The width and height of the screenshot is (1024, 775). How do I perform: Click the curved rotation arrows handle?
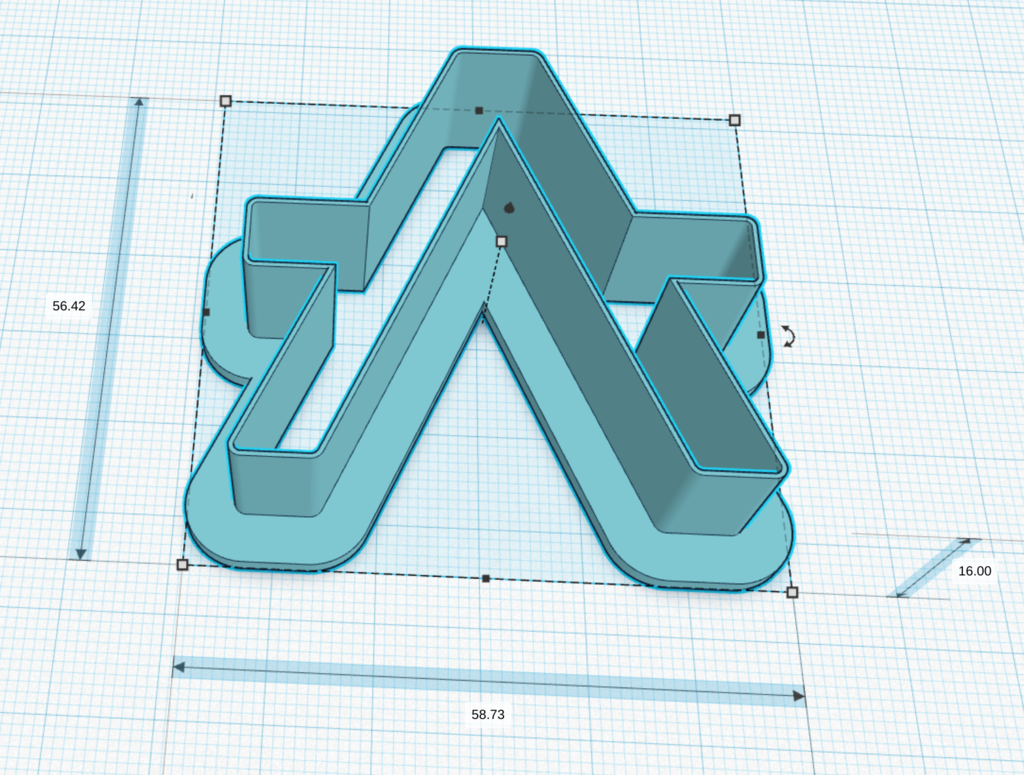click(789, 336)
